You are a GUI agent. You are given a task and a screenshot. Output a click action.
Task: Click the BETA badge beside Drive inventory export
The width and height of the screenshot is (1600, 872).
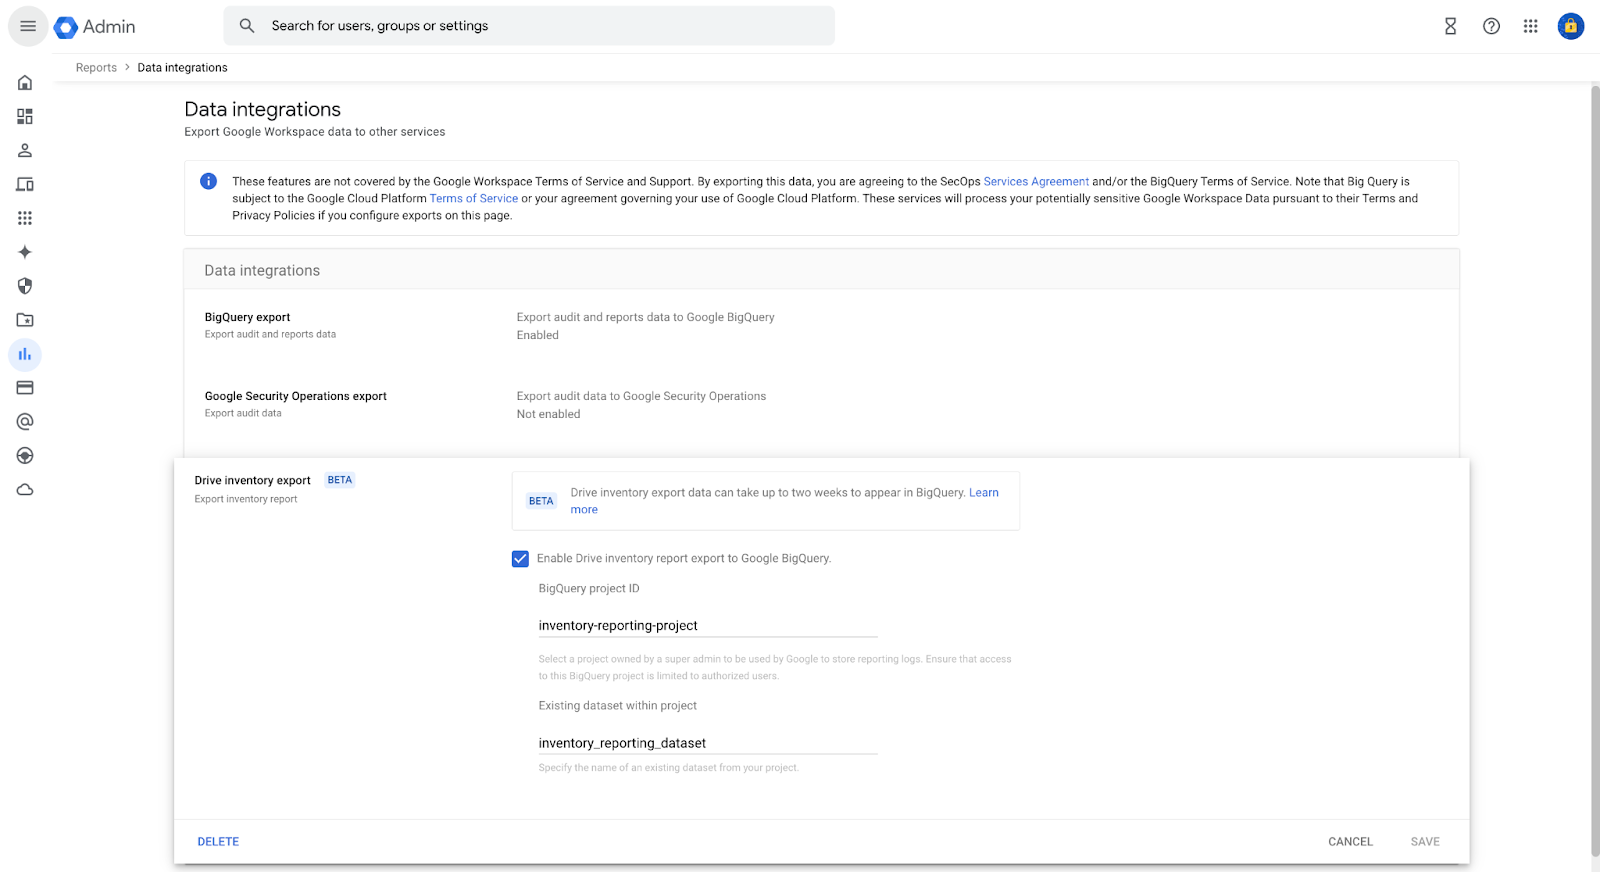coord(340,480)
